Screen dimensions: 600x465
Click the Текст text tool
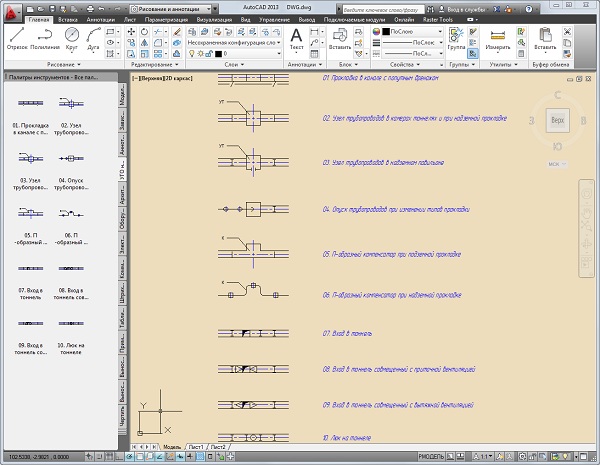point(296,38)
